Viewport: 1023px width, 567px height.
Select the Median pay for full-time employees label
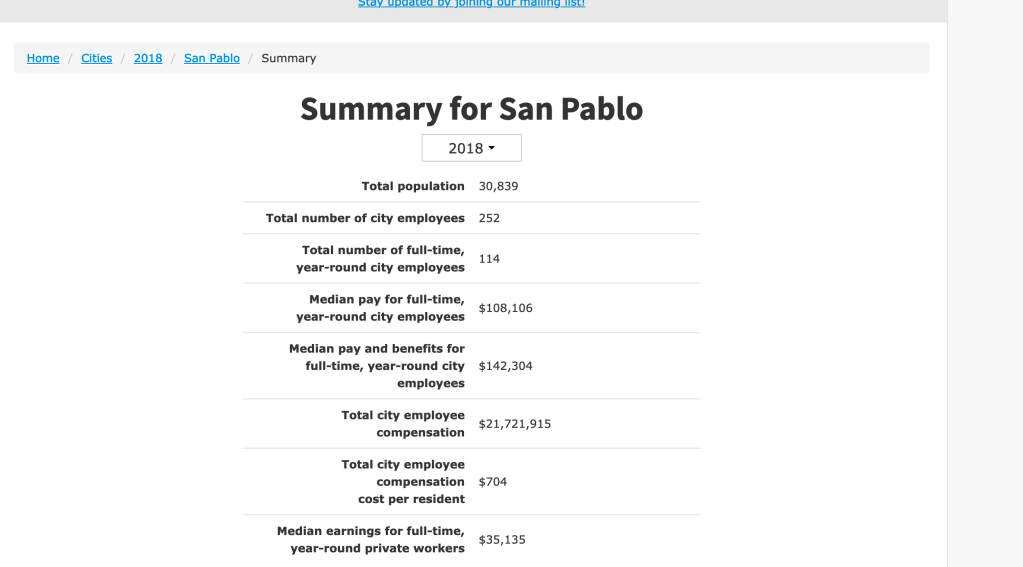pyautogui.click(x=380, y=308)
